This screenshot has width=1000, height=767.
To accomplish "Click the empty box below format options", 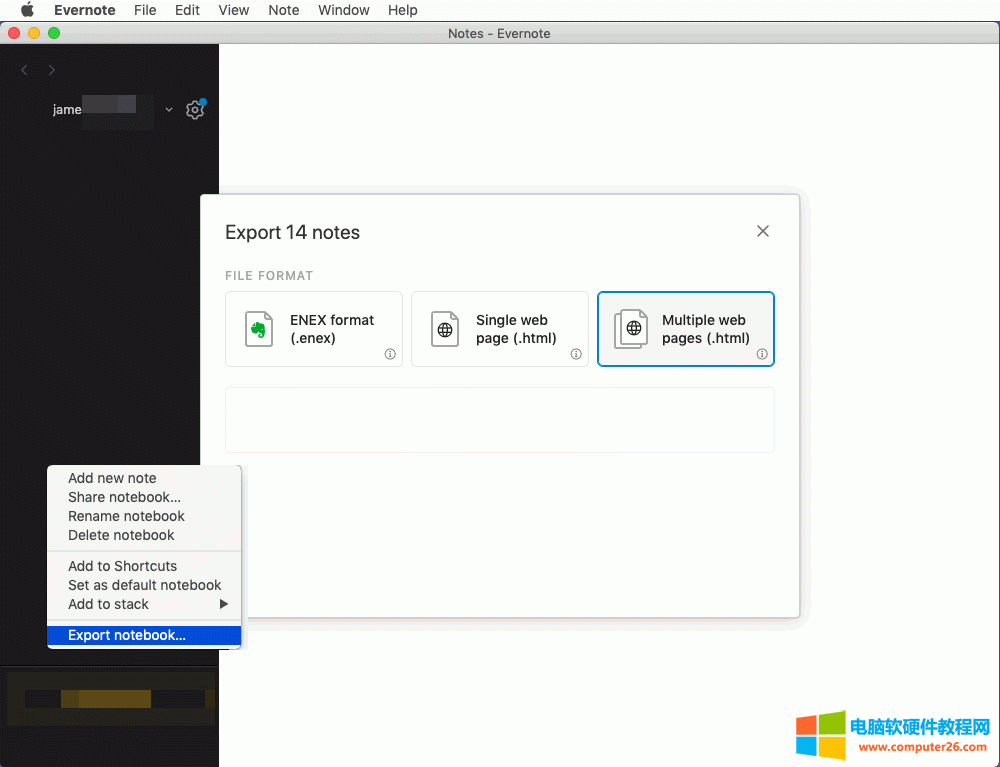I will (500, 420).
